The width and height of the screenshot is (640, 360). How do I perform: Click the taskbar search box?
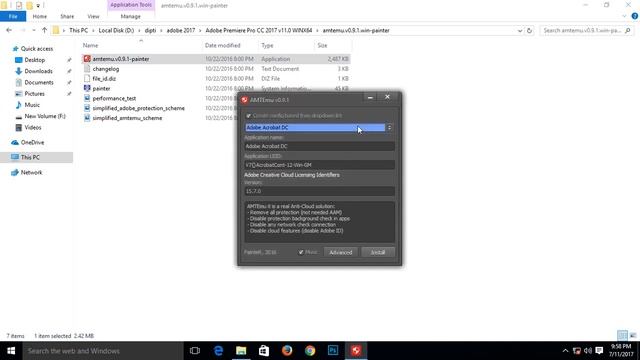tap(103, 351)
